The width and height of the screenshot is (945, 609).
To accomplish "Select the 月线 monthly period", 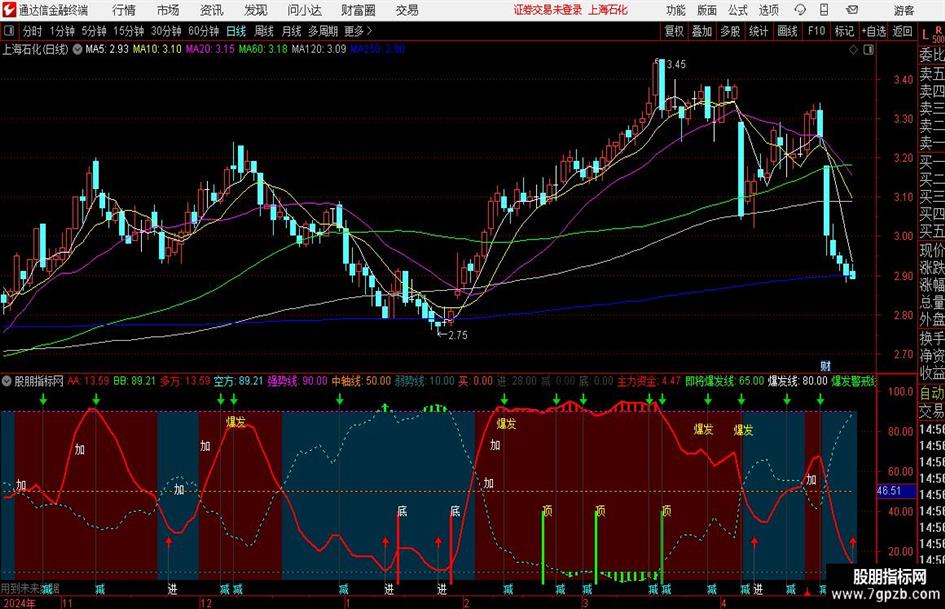I will pos(291,31).
